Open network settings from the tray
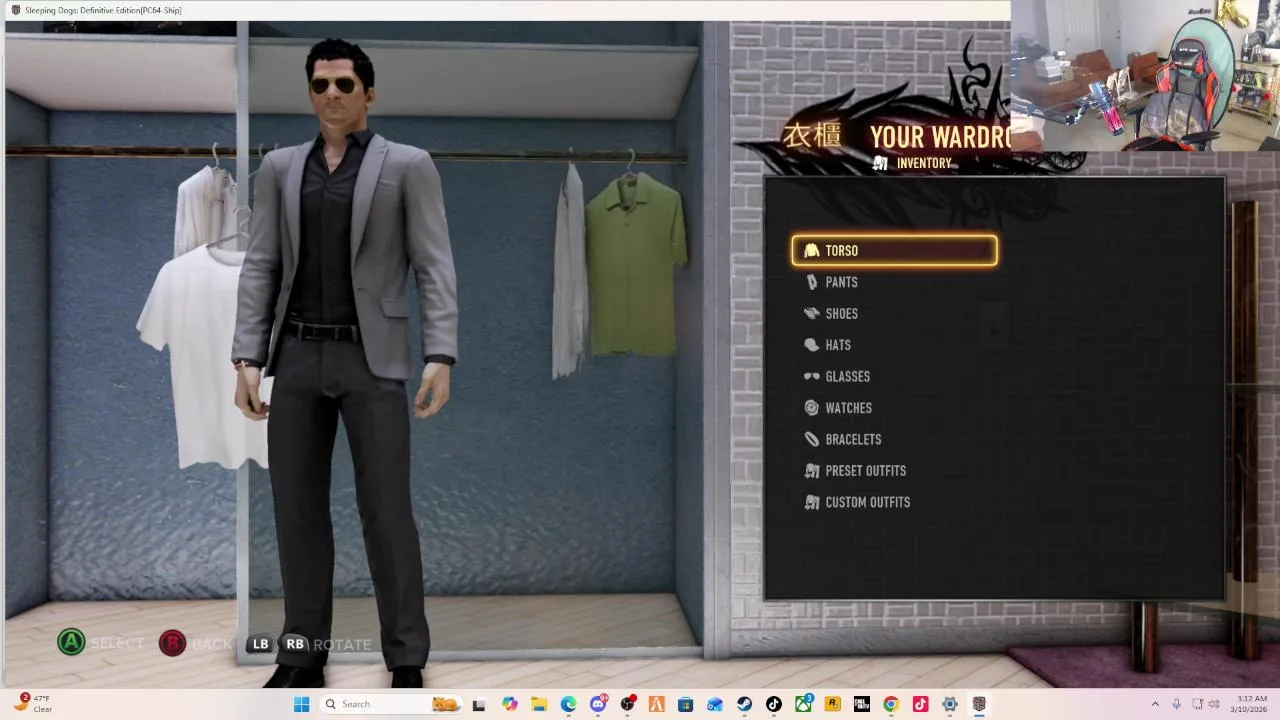 tap(1197, 704)
